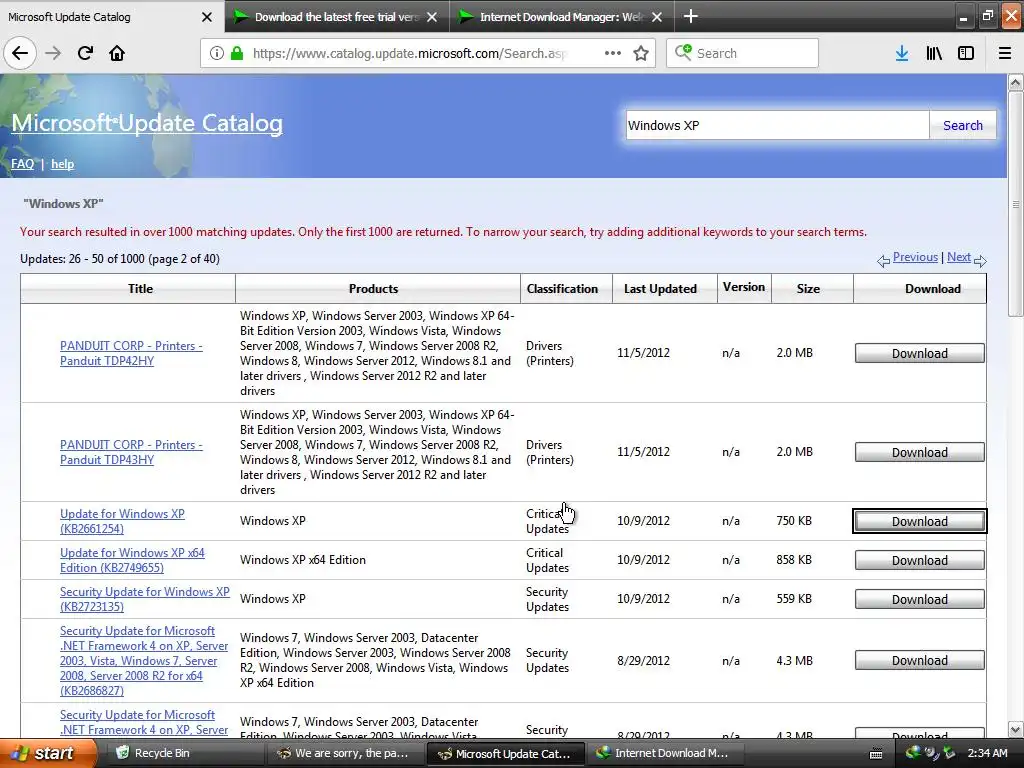Switch to Internet Download Manager tab
Viewport: 1024px width, 768px height.
pyautogui.click(x=562, y=16)
